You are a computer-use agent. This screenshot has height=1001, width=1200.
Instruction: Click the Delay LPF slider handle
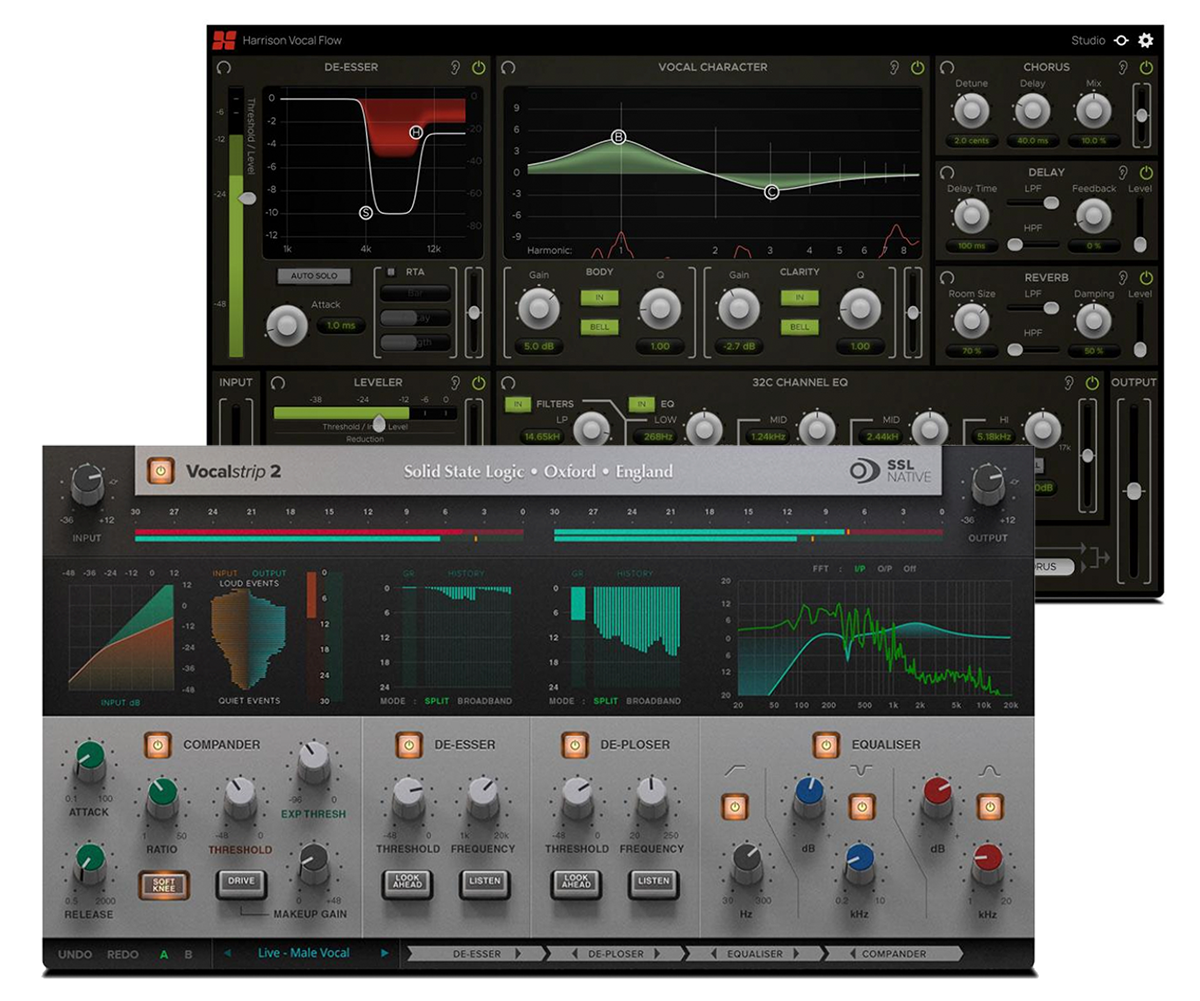[1050, 203]
